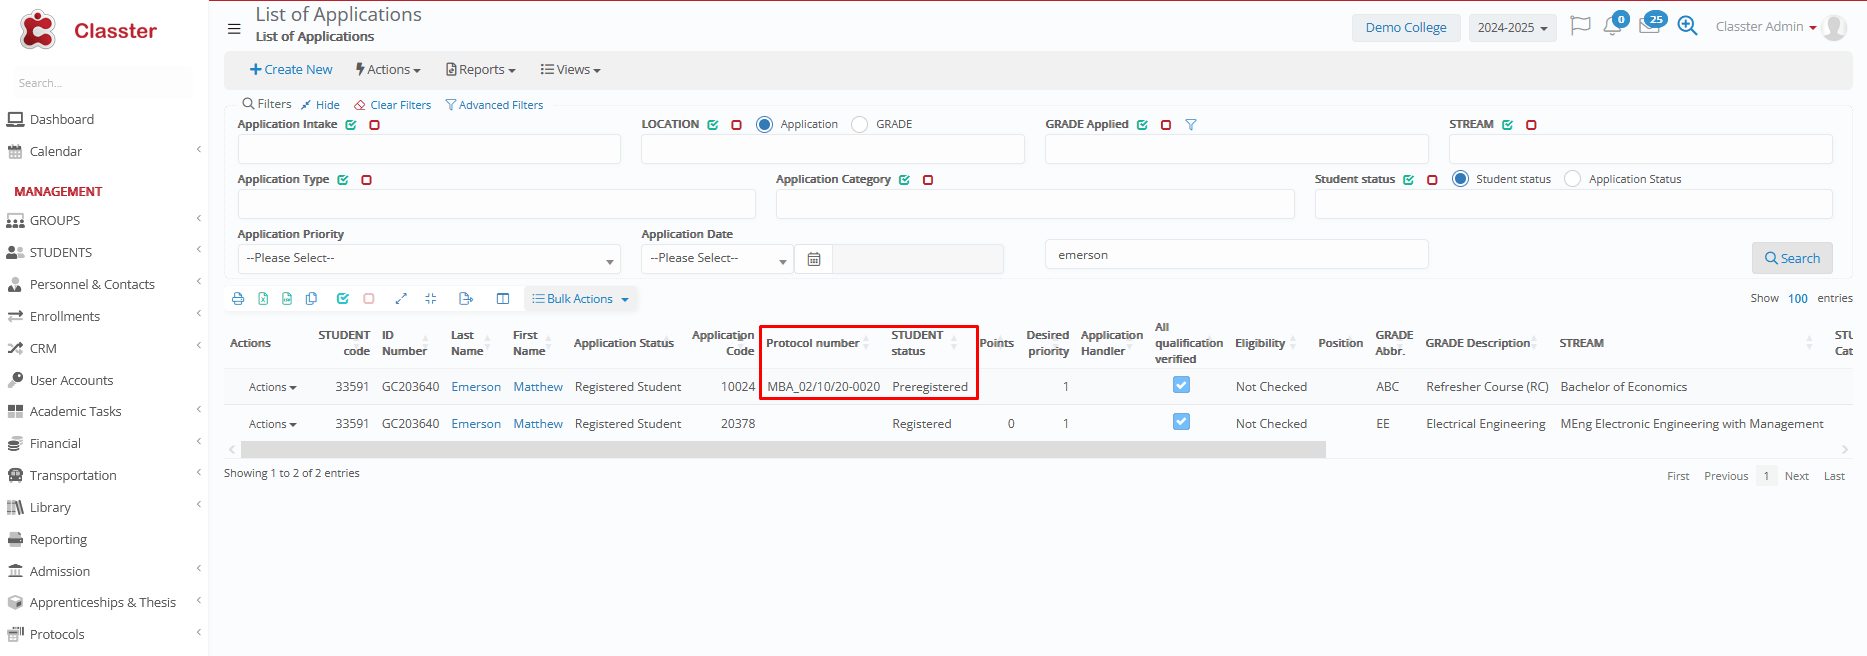Click the Search button
Image resolution: width=1867 pixels, height=656 pixels.
pyautogui.click(x=1791, y=258)
